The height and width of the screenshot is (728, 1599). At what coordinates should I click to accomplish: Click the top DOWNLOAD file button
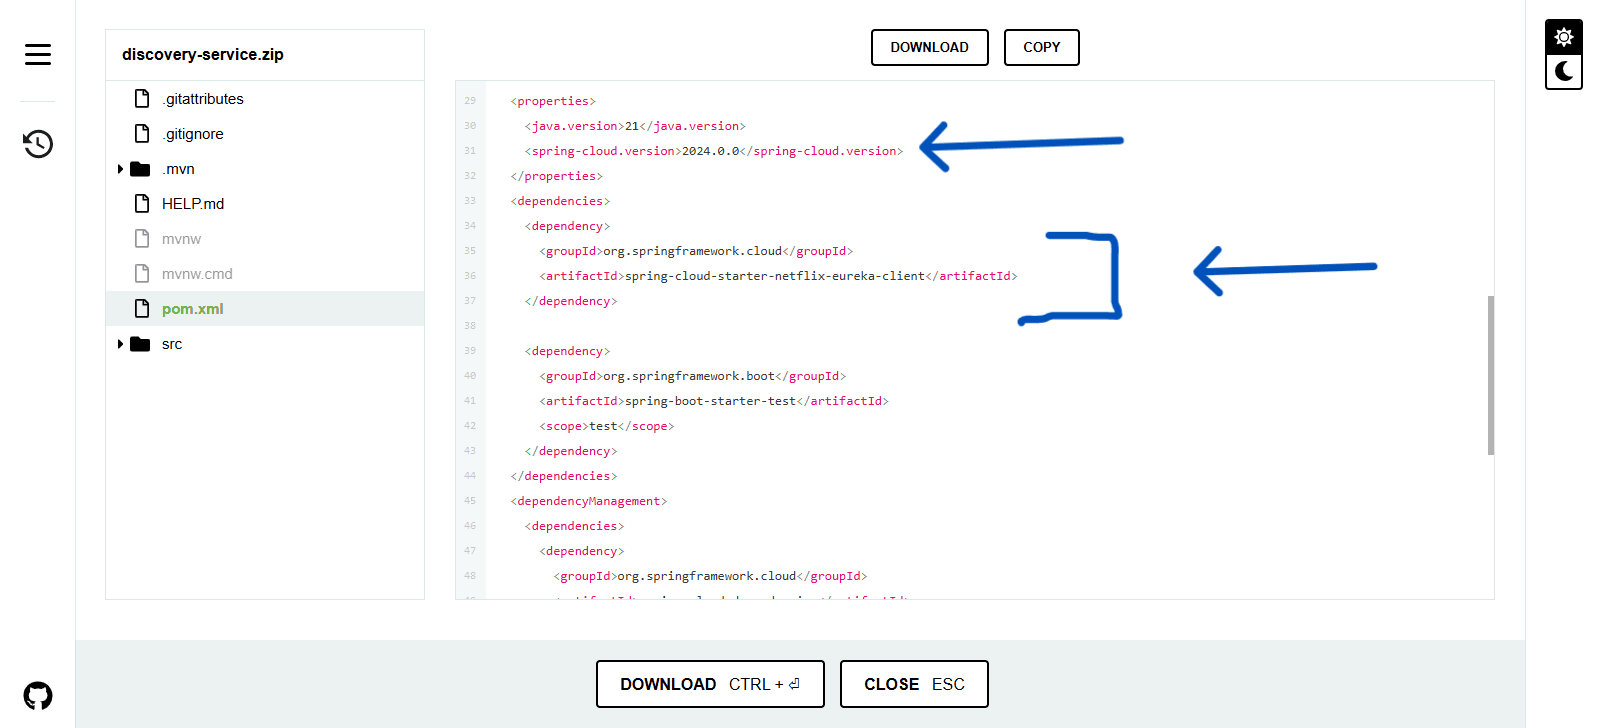pyautogui.click(x=929, y=47)
